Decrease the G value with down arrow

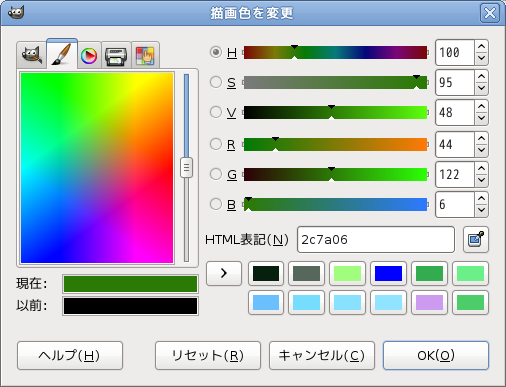(481, 180)
